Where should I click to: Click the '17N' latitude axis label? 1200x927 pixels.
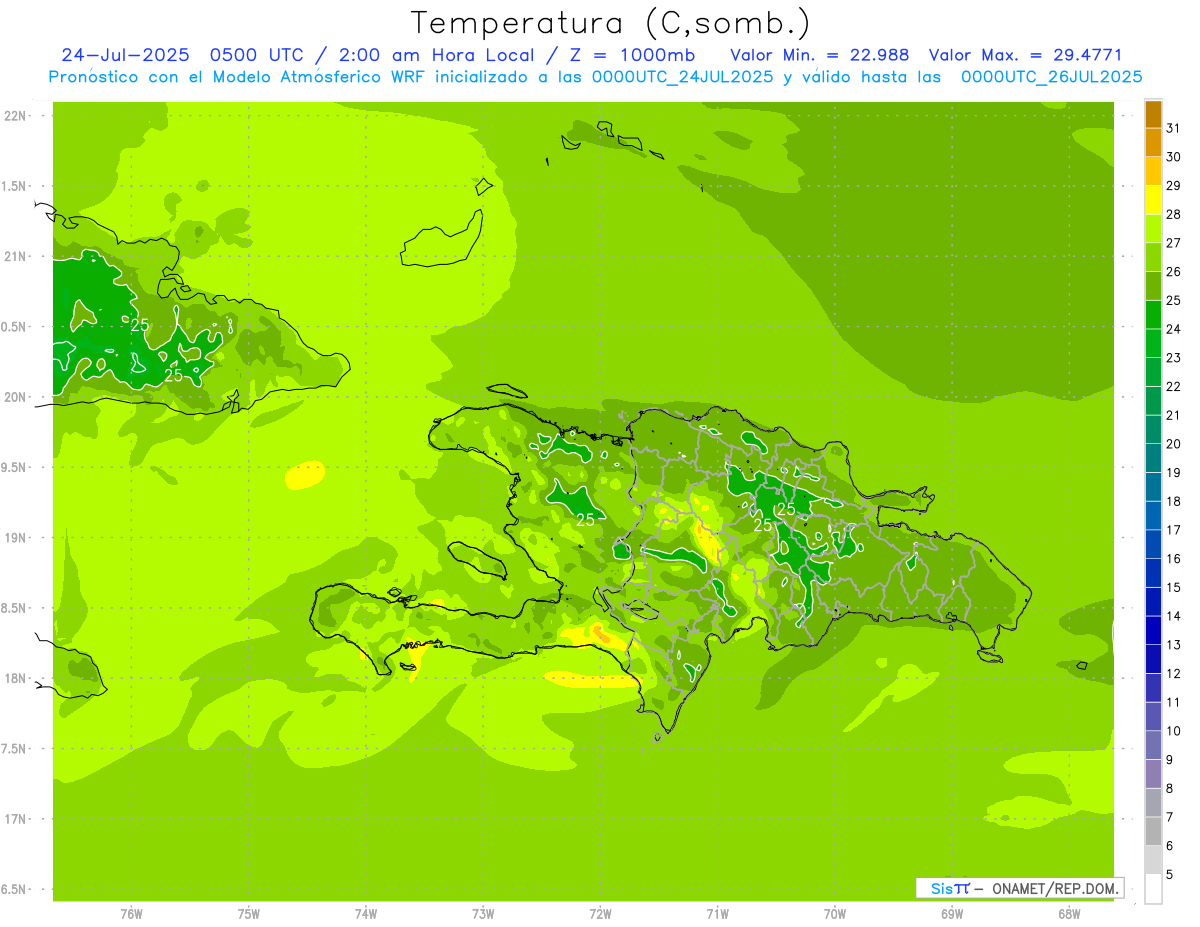pyautogui.click(x=16, y=819)
